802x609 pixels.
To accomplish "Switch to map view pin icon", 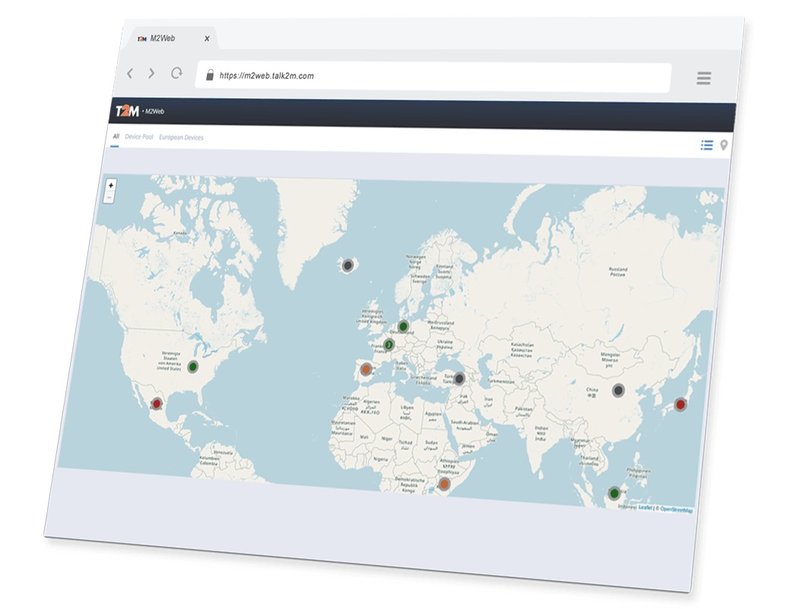I will 723,146.
